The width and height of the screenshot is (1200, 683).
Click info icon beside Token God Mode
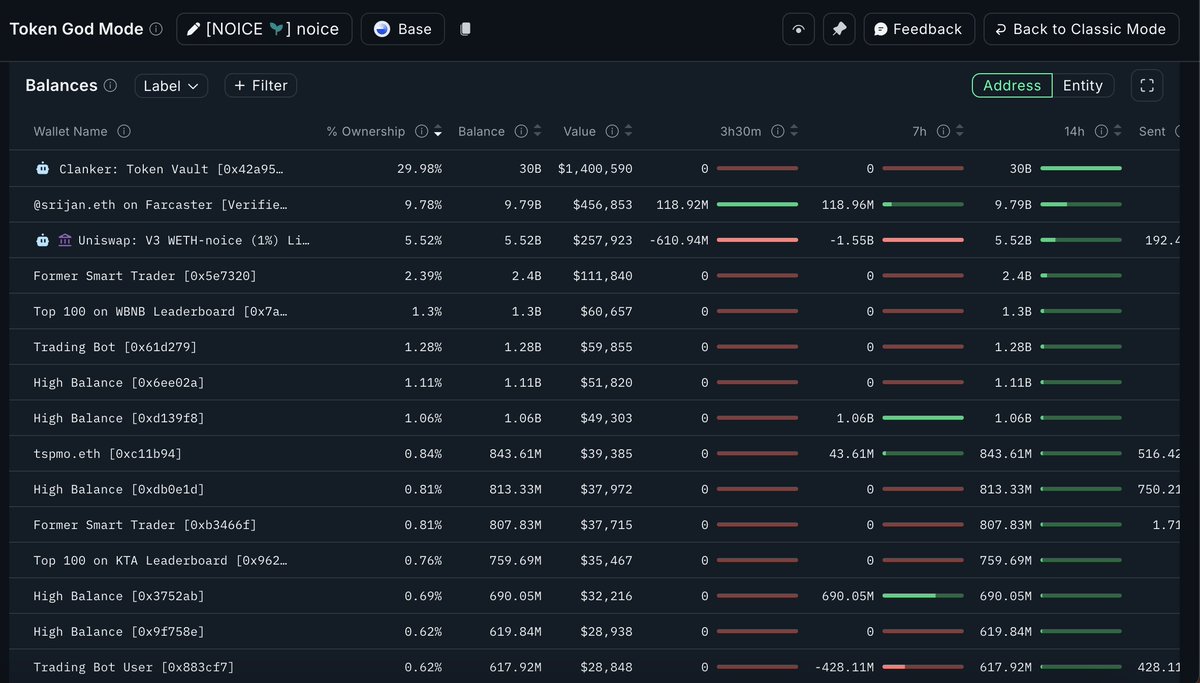coord(156,29)
